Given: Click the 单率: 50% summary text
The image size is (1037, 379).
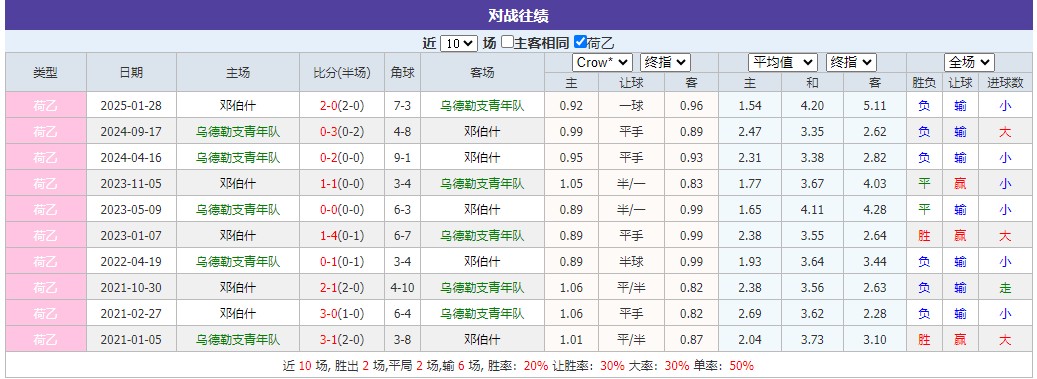Looking at the screenshot, I should click(723, 365).
